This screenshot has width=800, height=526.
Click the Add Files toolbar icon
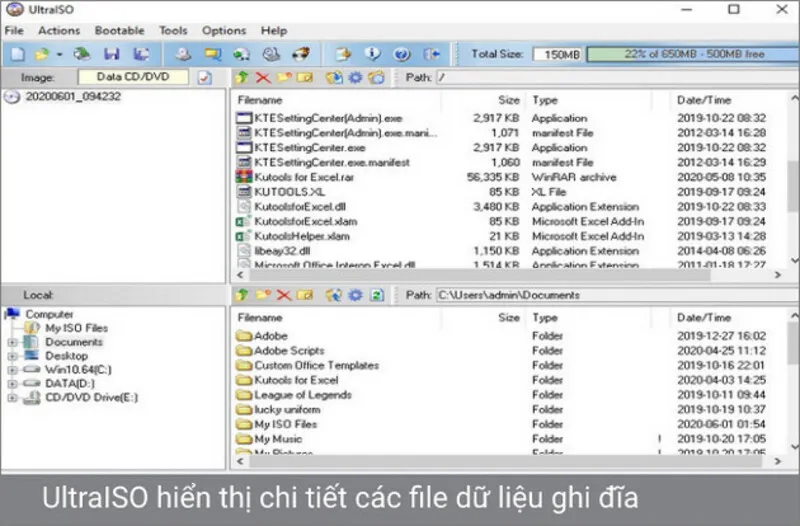point(343,54)
